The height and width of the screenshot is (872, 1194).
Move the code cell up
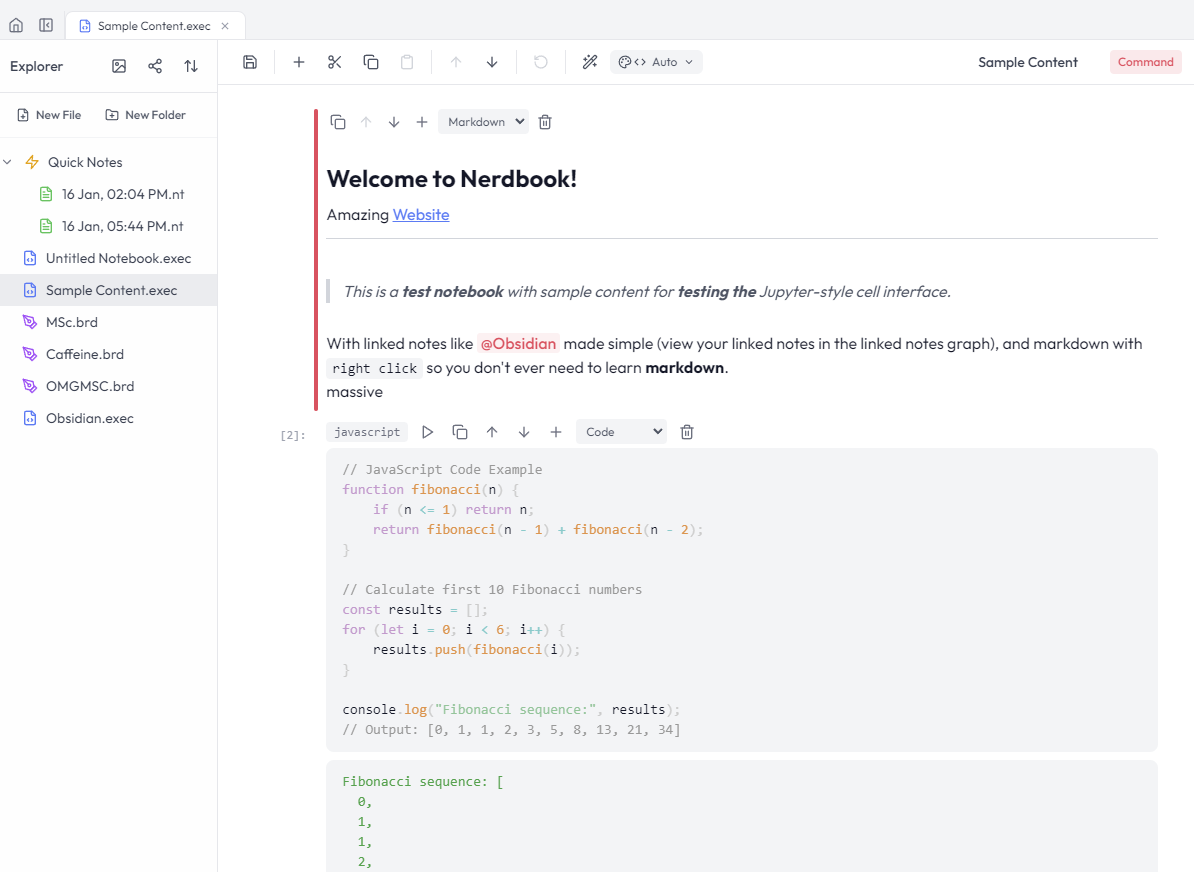coord(492,432)
